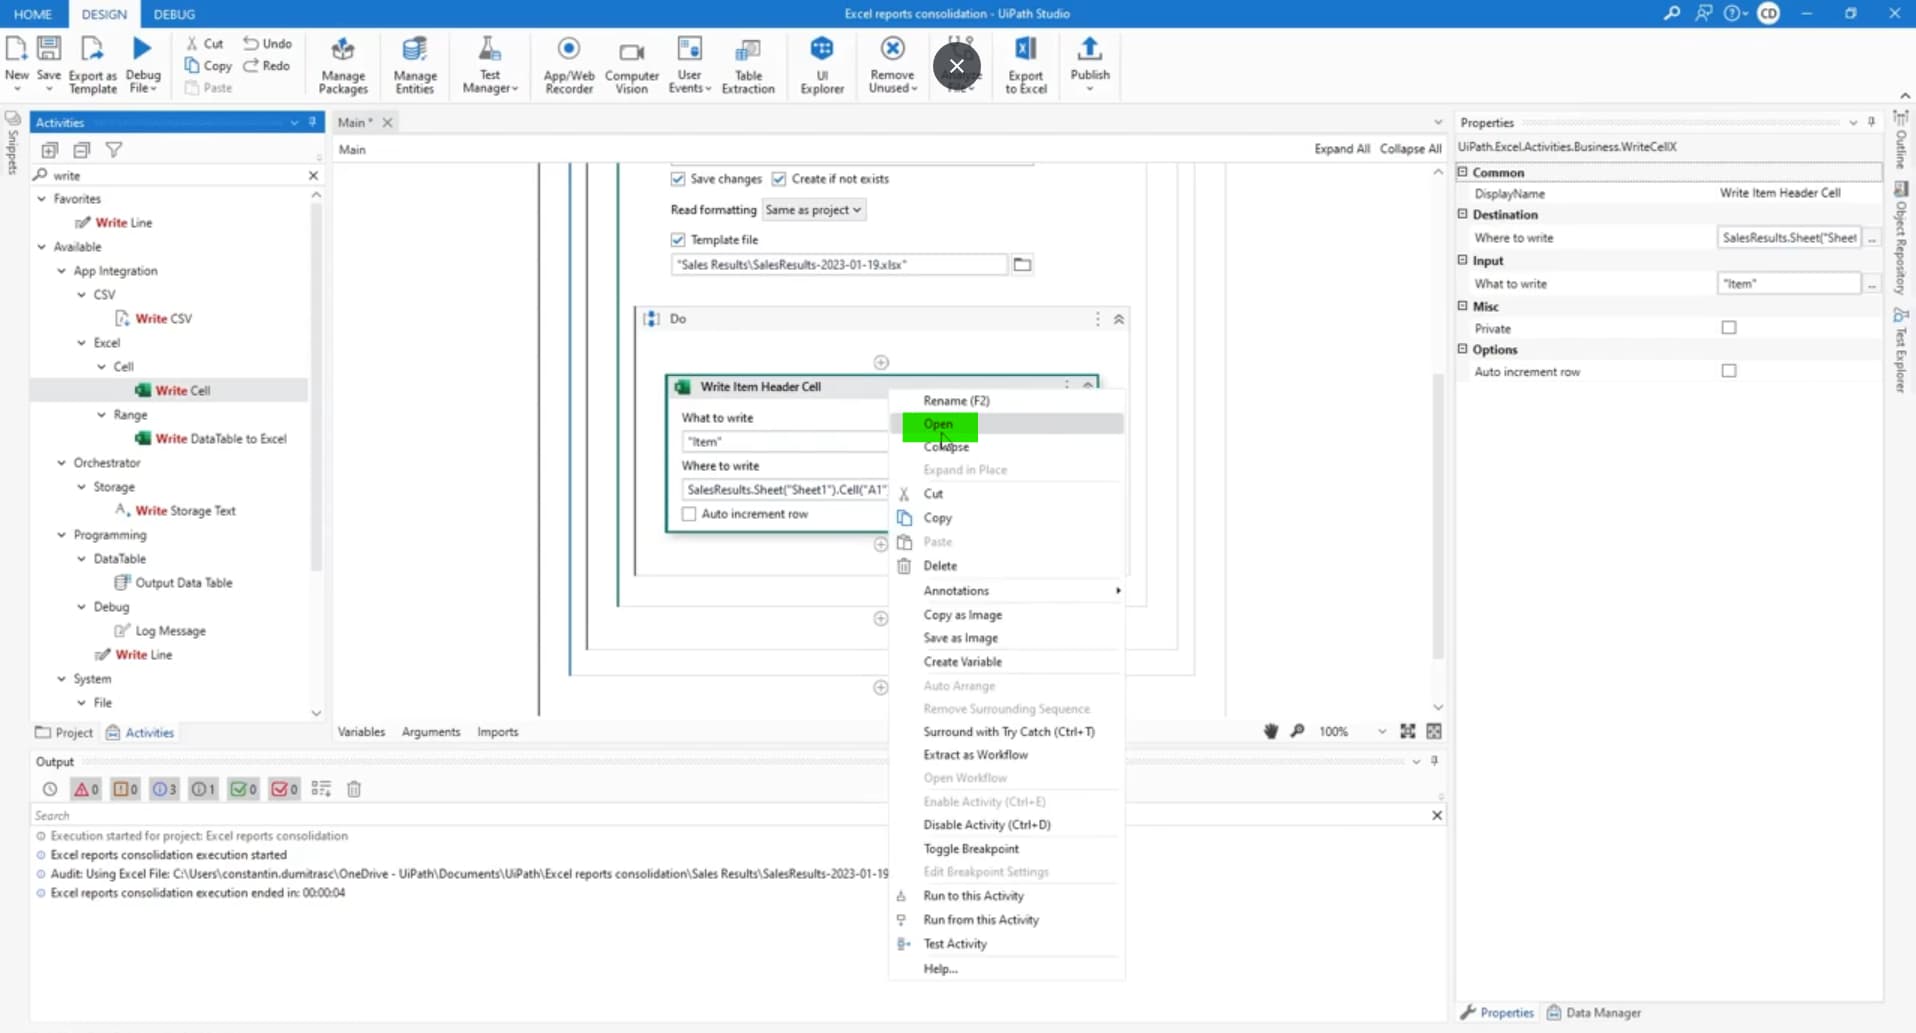Toggle Auto increment row in Properties
Screen dimensions: 1916x1033
coord(1729,371)
